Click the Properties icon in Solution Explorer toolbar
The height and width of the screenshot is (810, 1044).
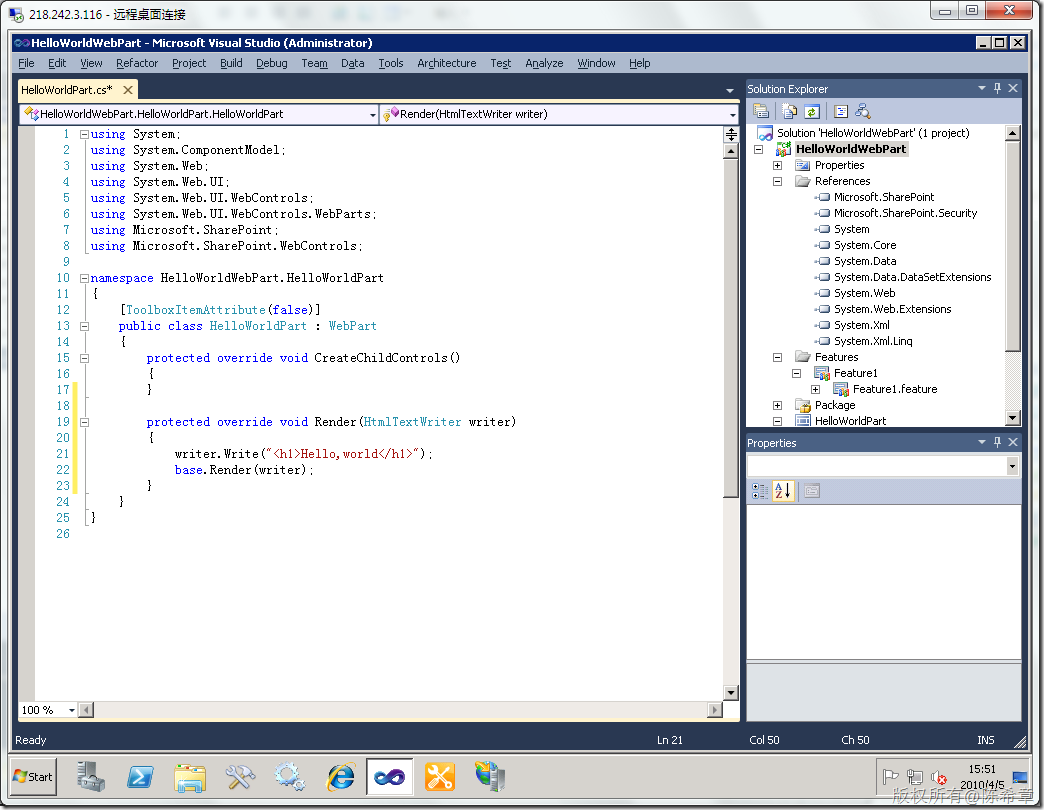click(761, 111)
